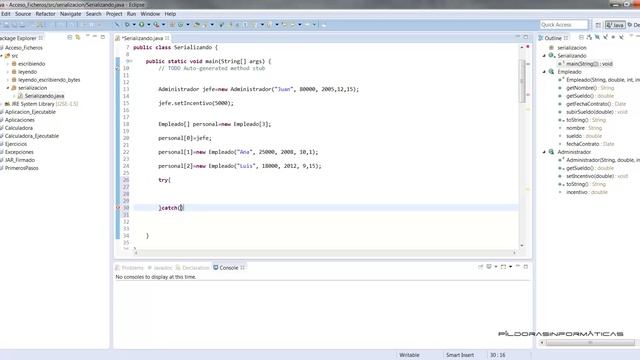Close the Serializando.java editor tab
The height and width of the screenshot is (360, 640).
167,38
